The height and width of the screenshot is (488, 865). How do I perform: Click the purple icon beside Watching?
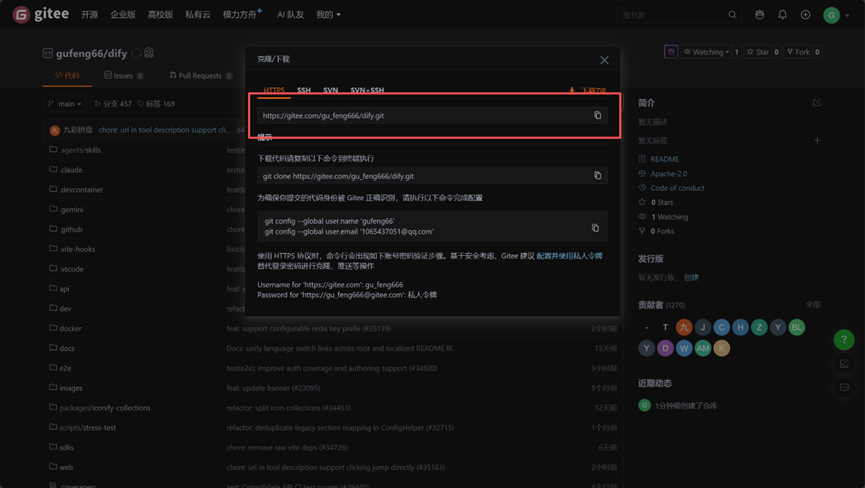[x=671, y=52]
